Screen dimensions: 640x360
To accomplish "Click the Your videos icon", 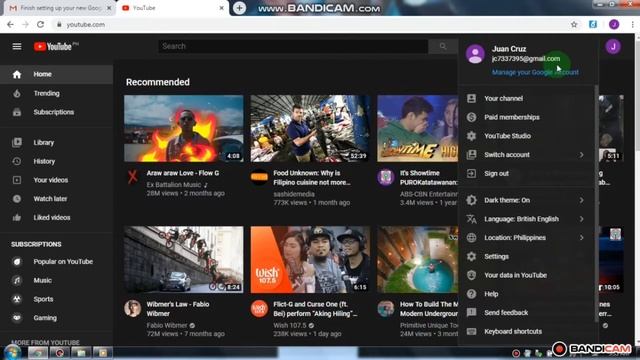I will (x=17, y=180).
